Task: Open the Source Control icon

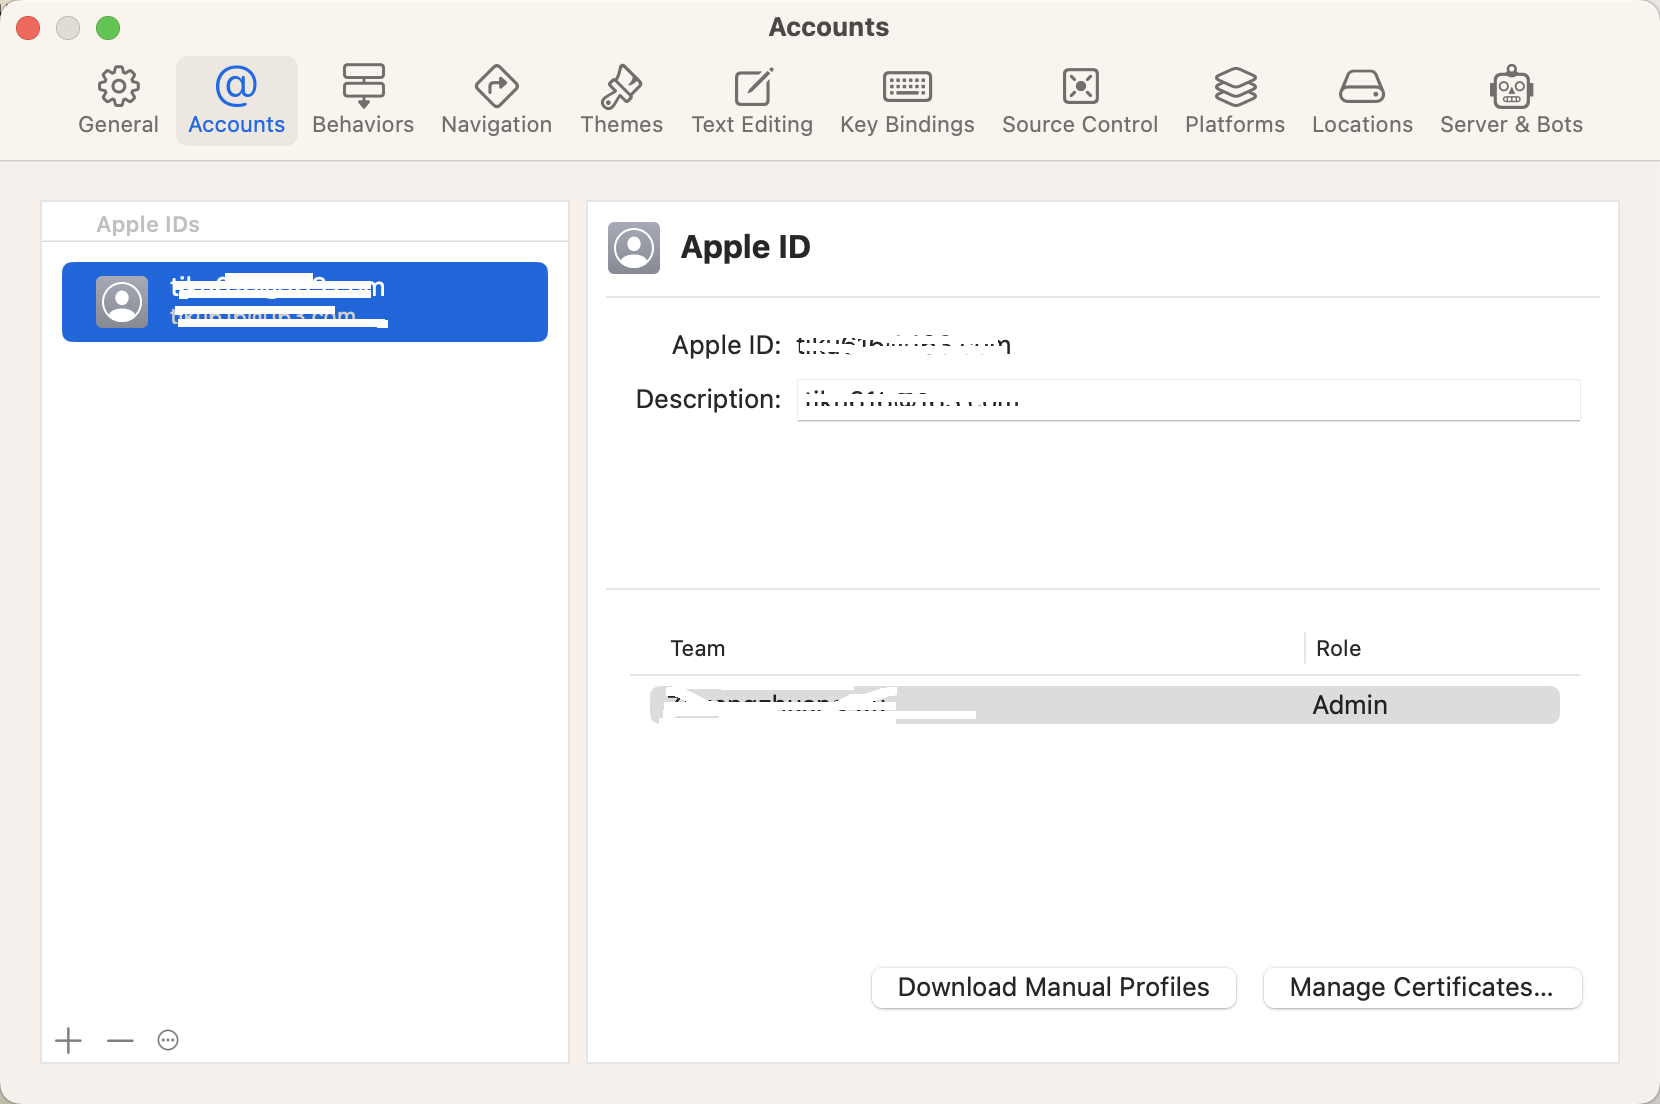Action: pyautogui.click(x=1080, y=87)
